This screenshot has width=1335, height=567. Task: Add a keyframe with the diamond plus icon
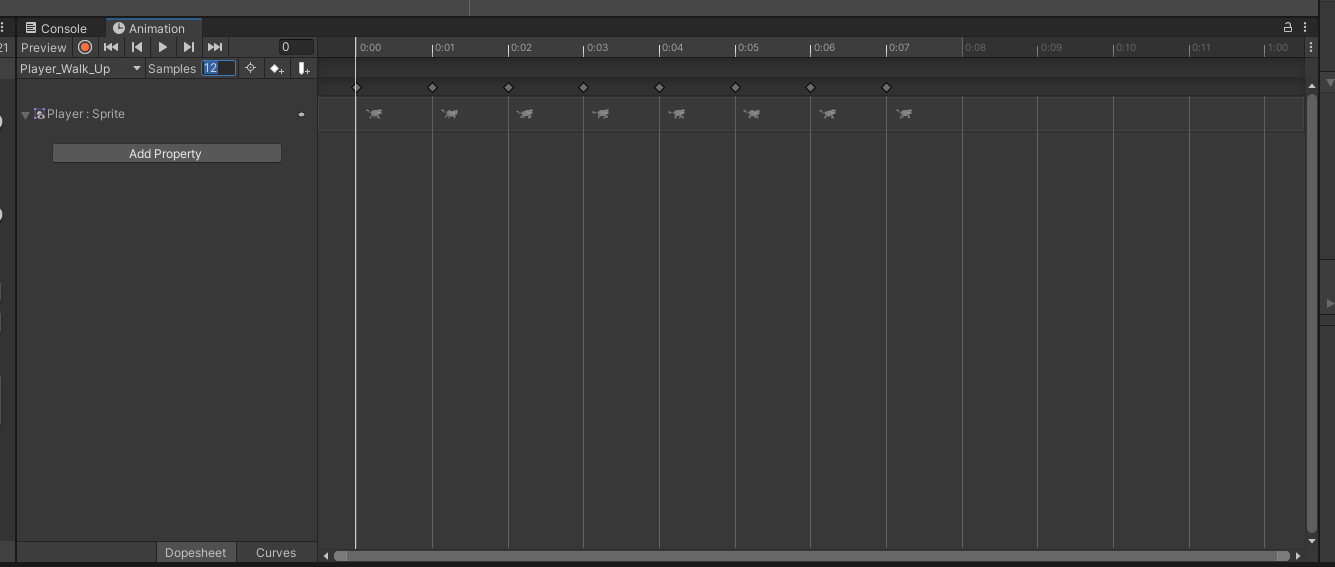click(x=277, y=68)
